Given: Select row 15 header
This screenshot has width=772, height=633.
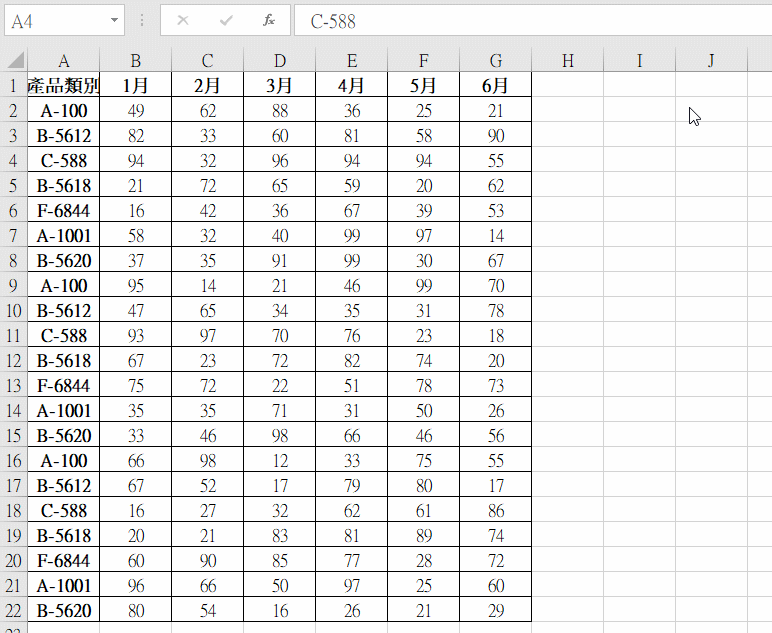Looking at the screenshot, I should pos(13,435).
